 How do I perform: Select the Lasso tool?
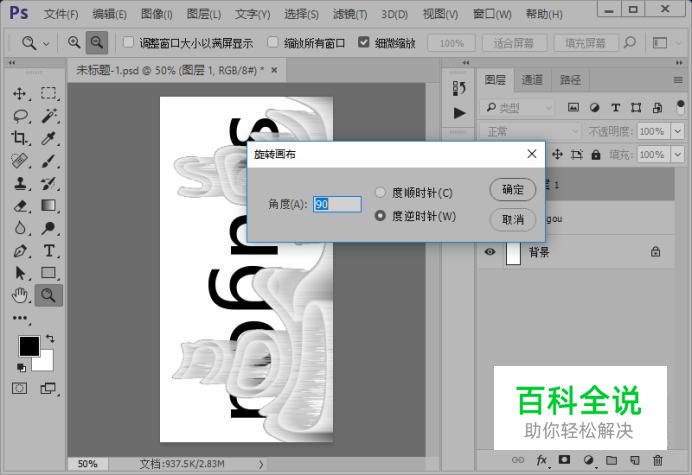[x=20, y=116]
